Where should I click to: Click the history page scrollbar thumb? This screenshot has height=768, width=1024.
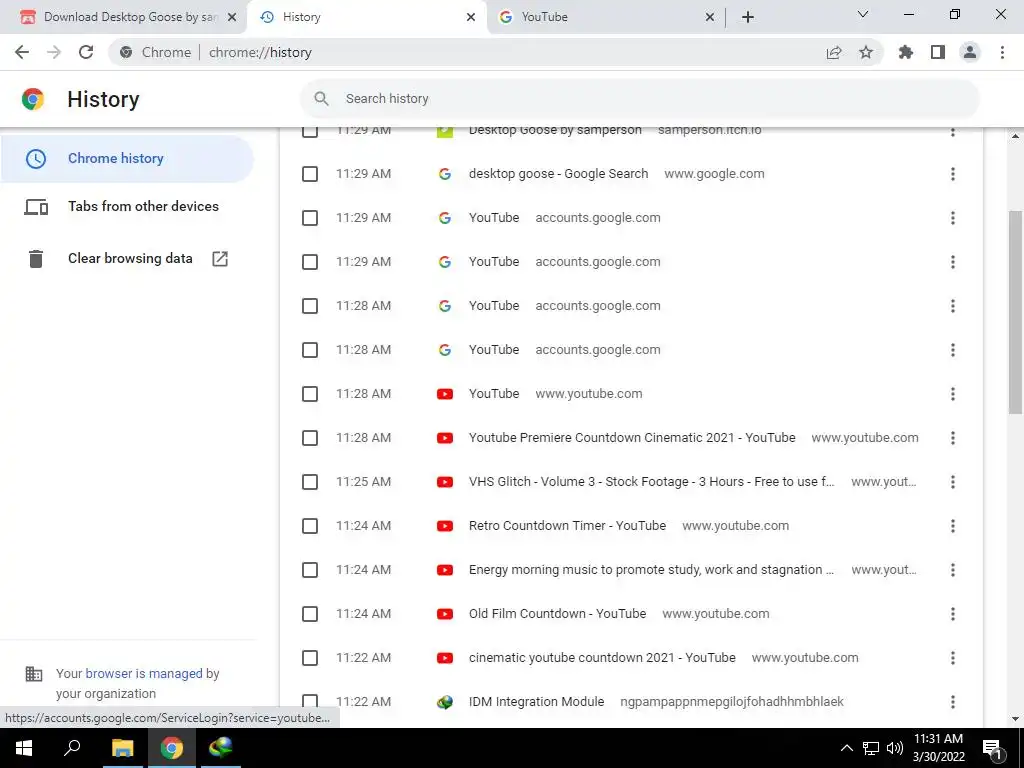pyautogui.click(x=1015, y=312)
